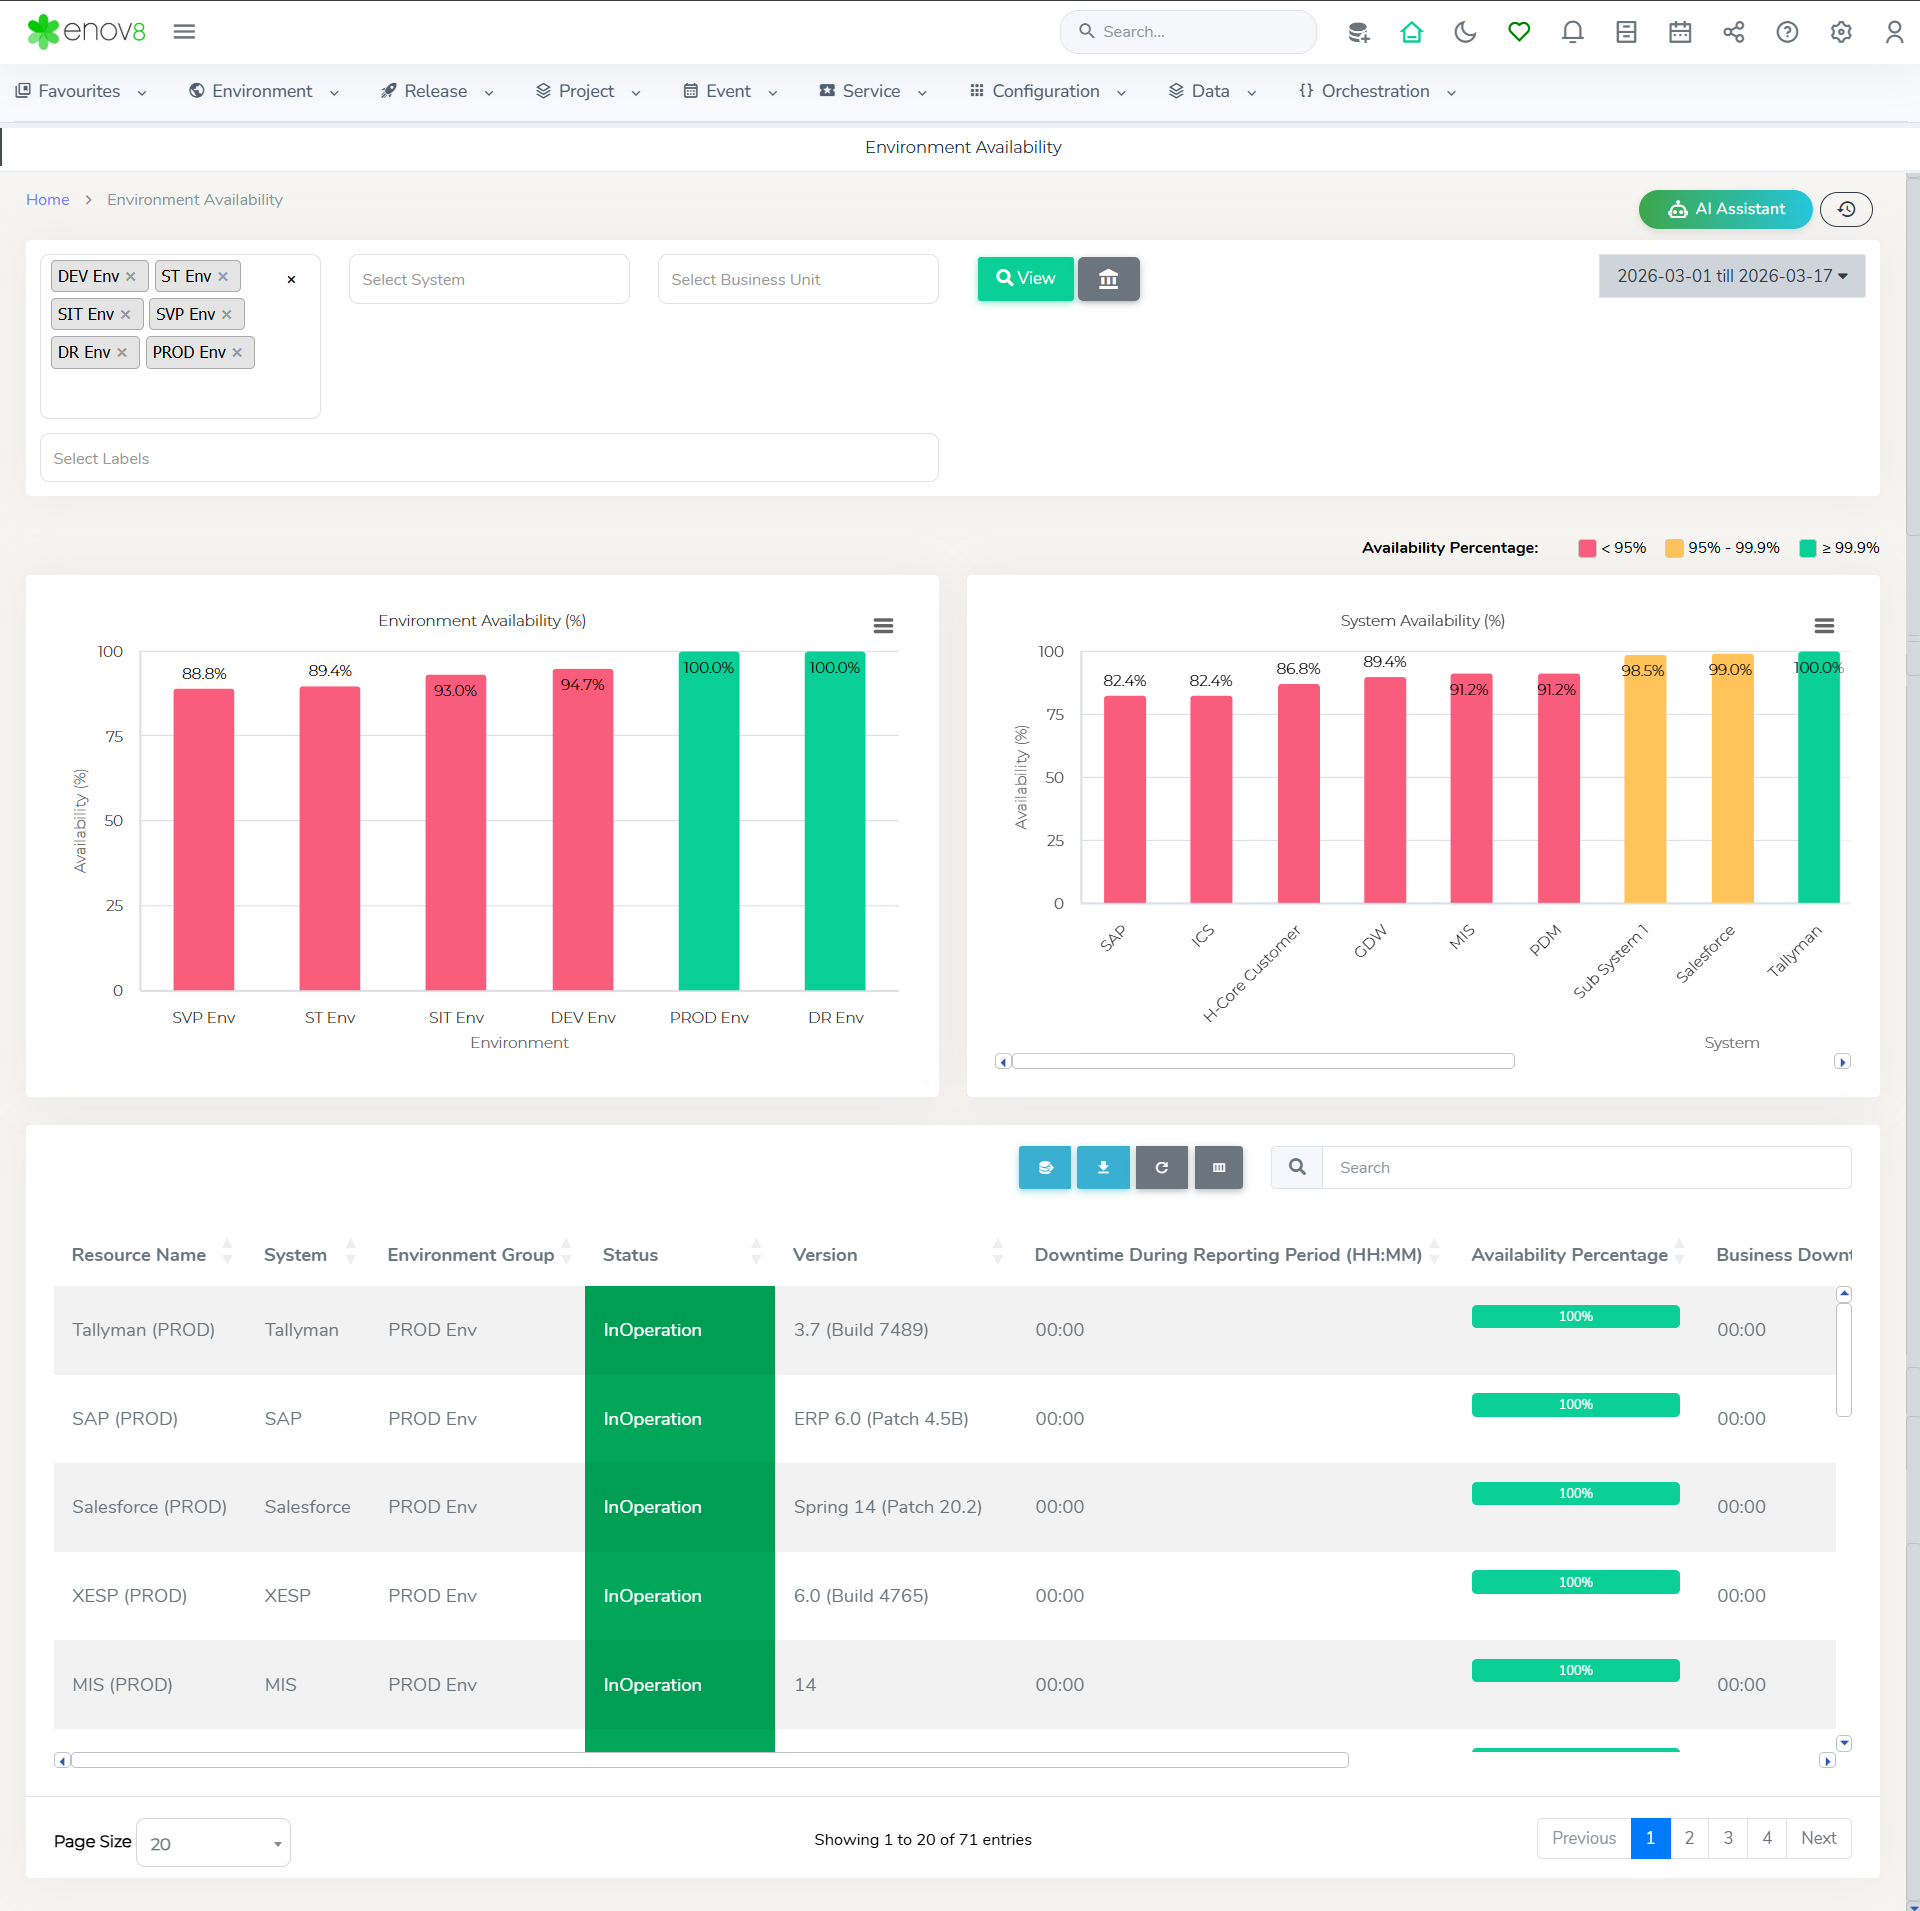Toggle the ≥ 99.9% legend swatch
The image size is (1920, 1911).
pyautogui.click(x=1807, y=548)
